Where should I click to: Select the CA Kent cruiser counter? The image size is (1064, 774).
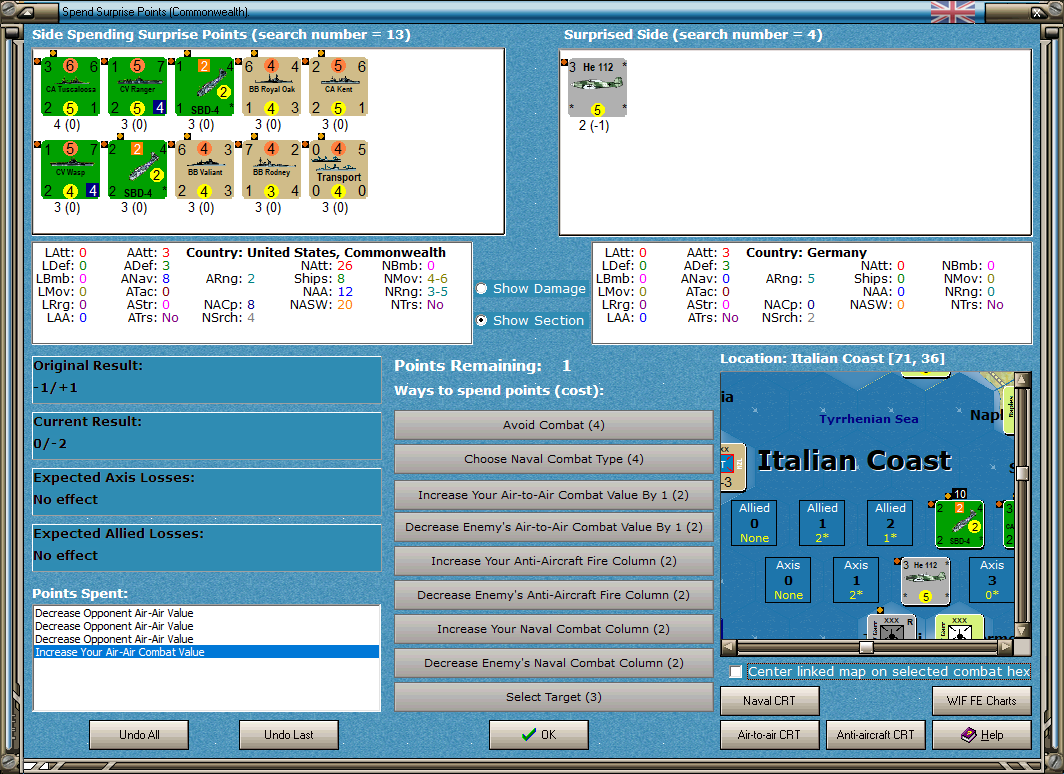click(339, 87)
